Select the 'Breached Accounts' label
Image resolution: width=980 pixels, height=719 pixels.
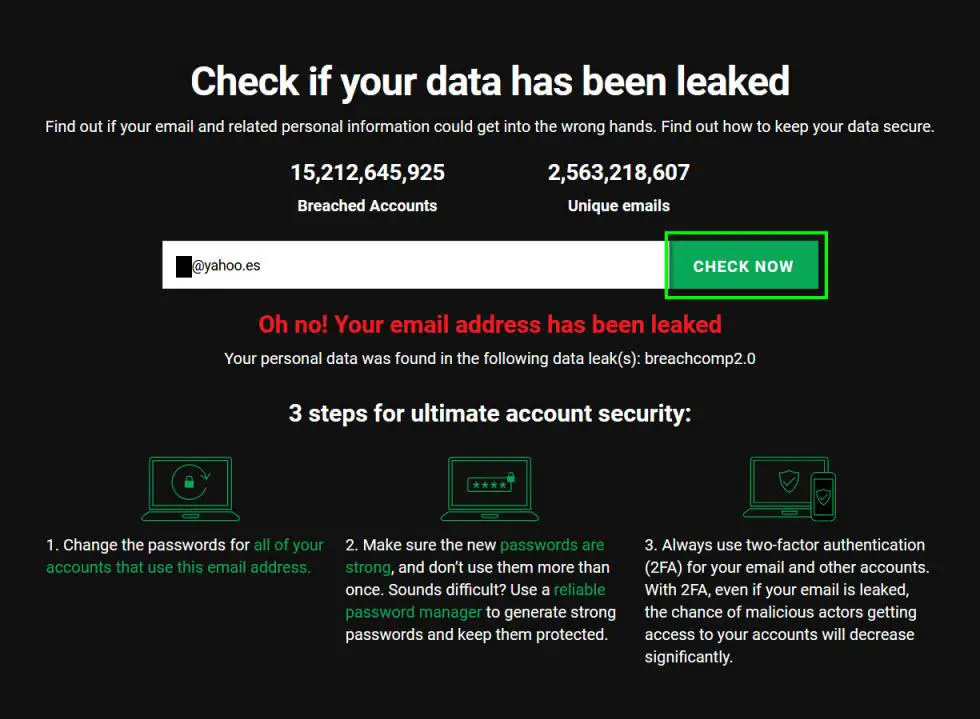(367, 206)
